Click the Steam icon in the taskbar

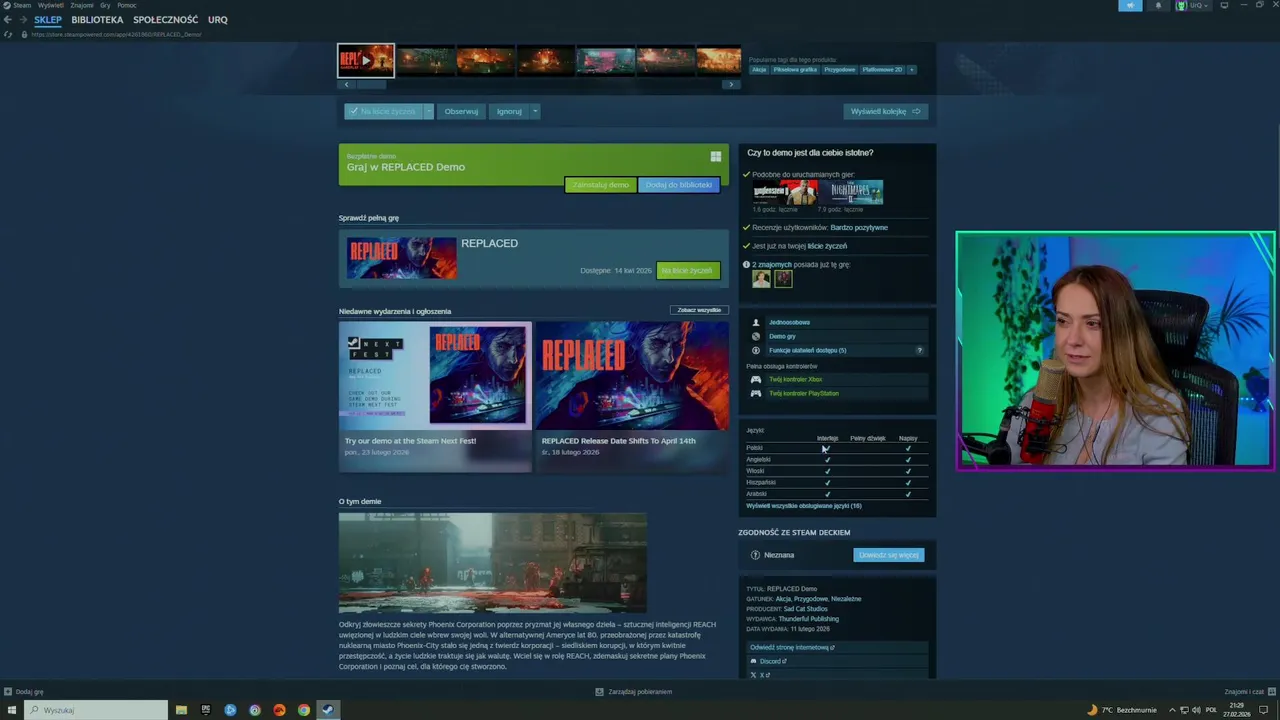327,710
